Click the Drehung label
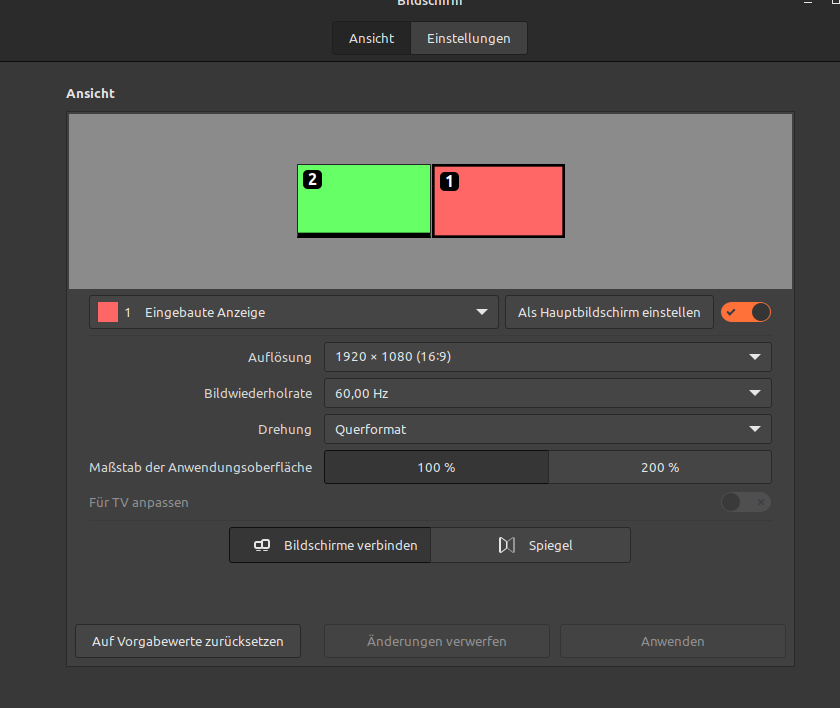This screenshot has width=840, height=708. point(284,430)
